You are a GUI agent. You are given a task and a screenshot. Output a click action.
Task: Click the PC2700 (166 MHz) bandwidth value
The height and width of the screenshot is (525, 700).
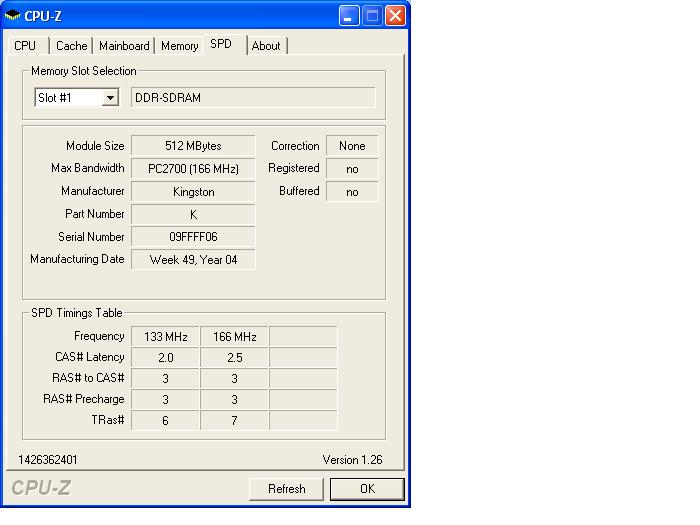point(193,169)
